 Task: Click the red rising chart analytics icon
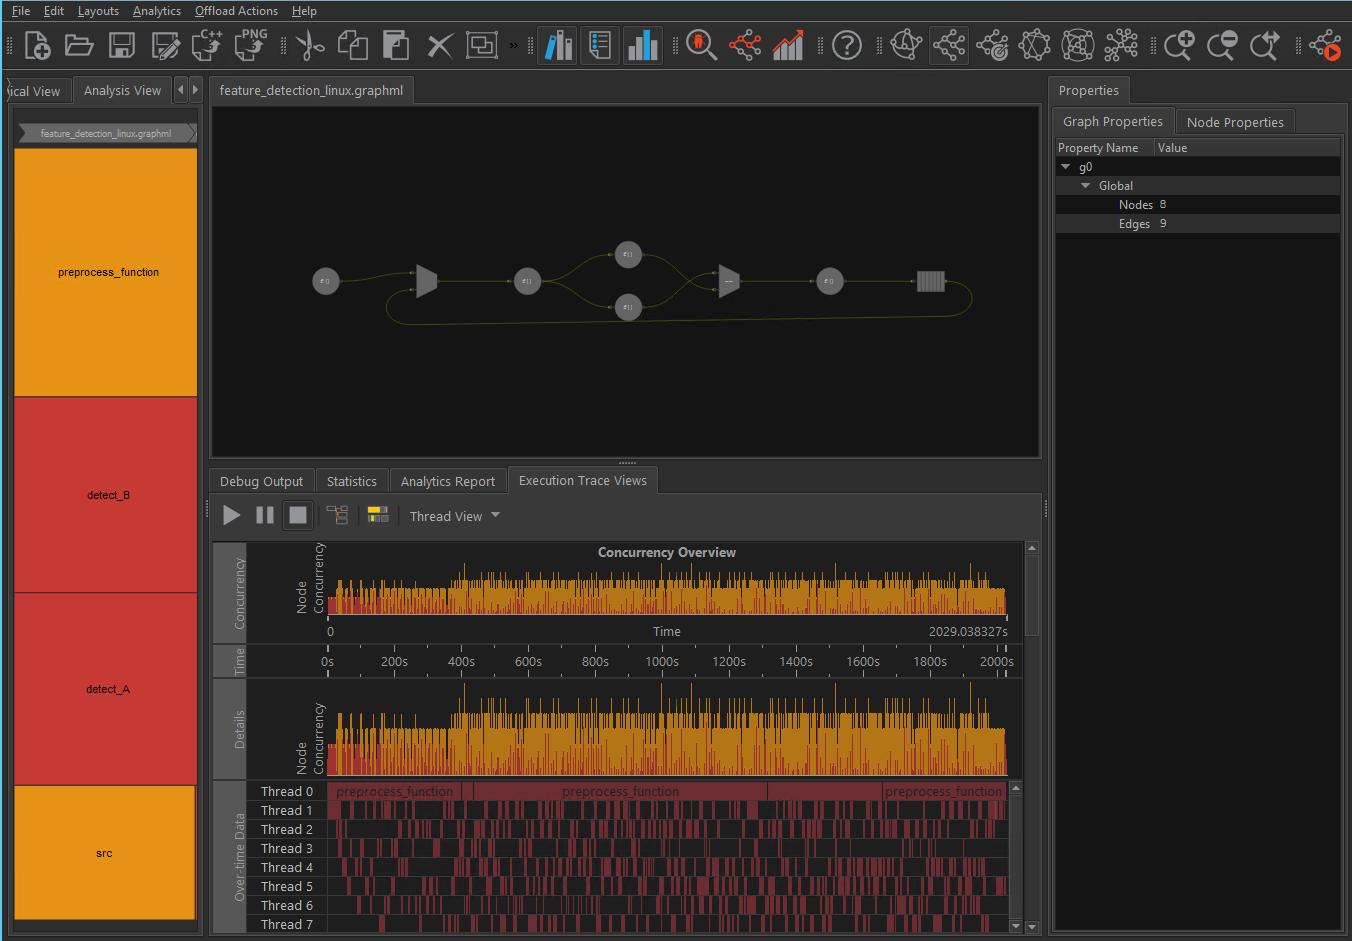(x=788, y=45)
